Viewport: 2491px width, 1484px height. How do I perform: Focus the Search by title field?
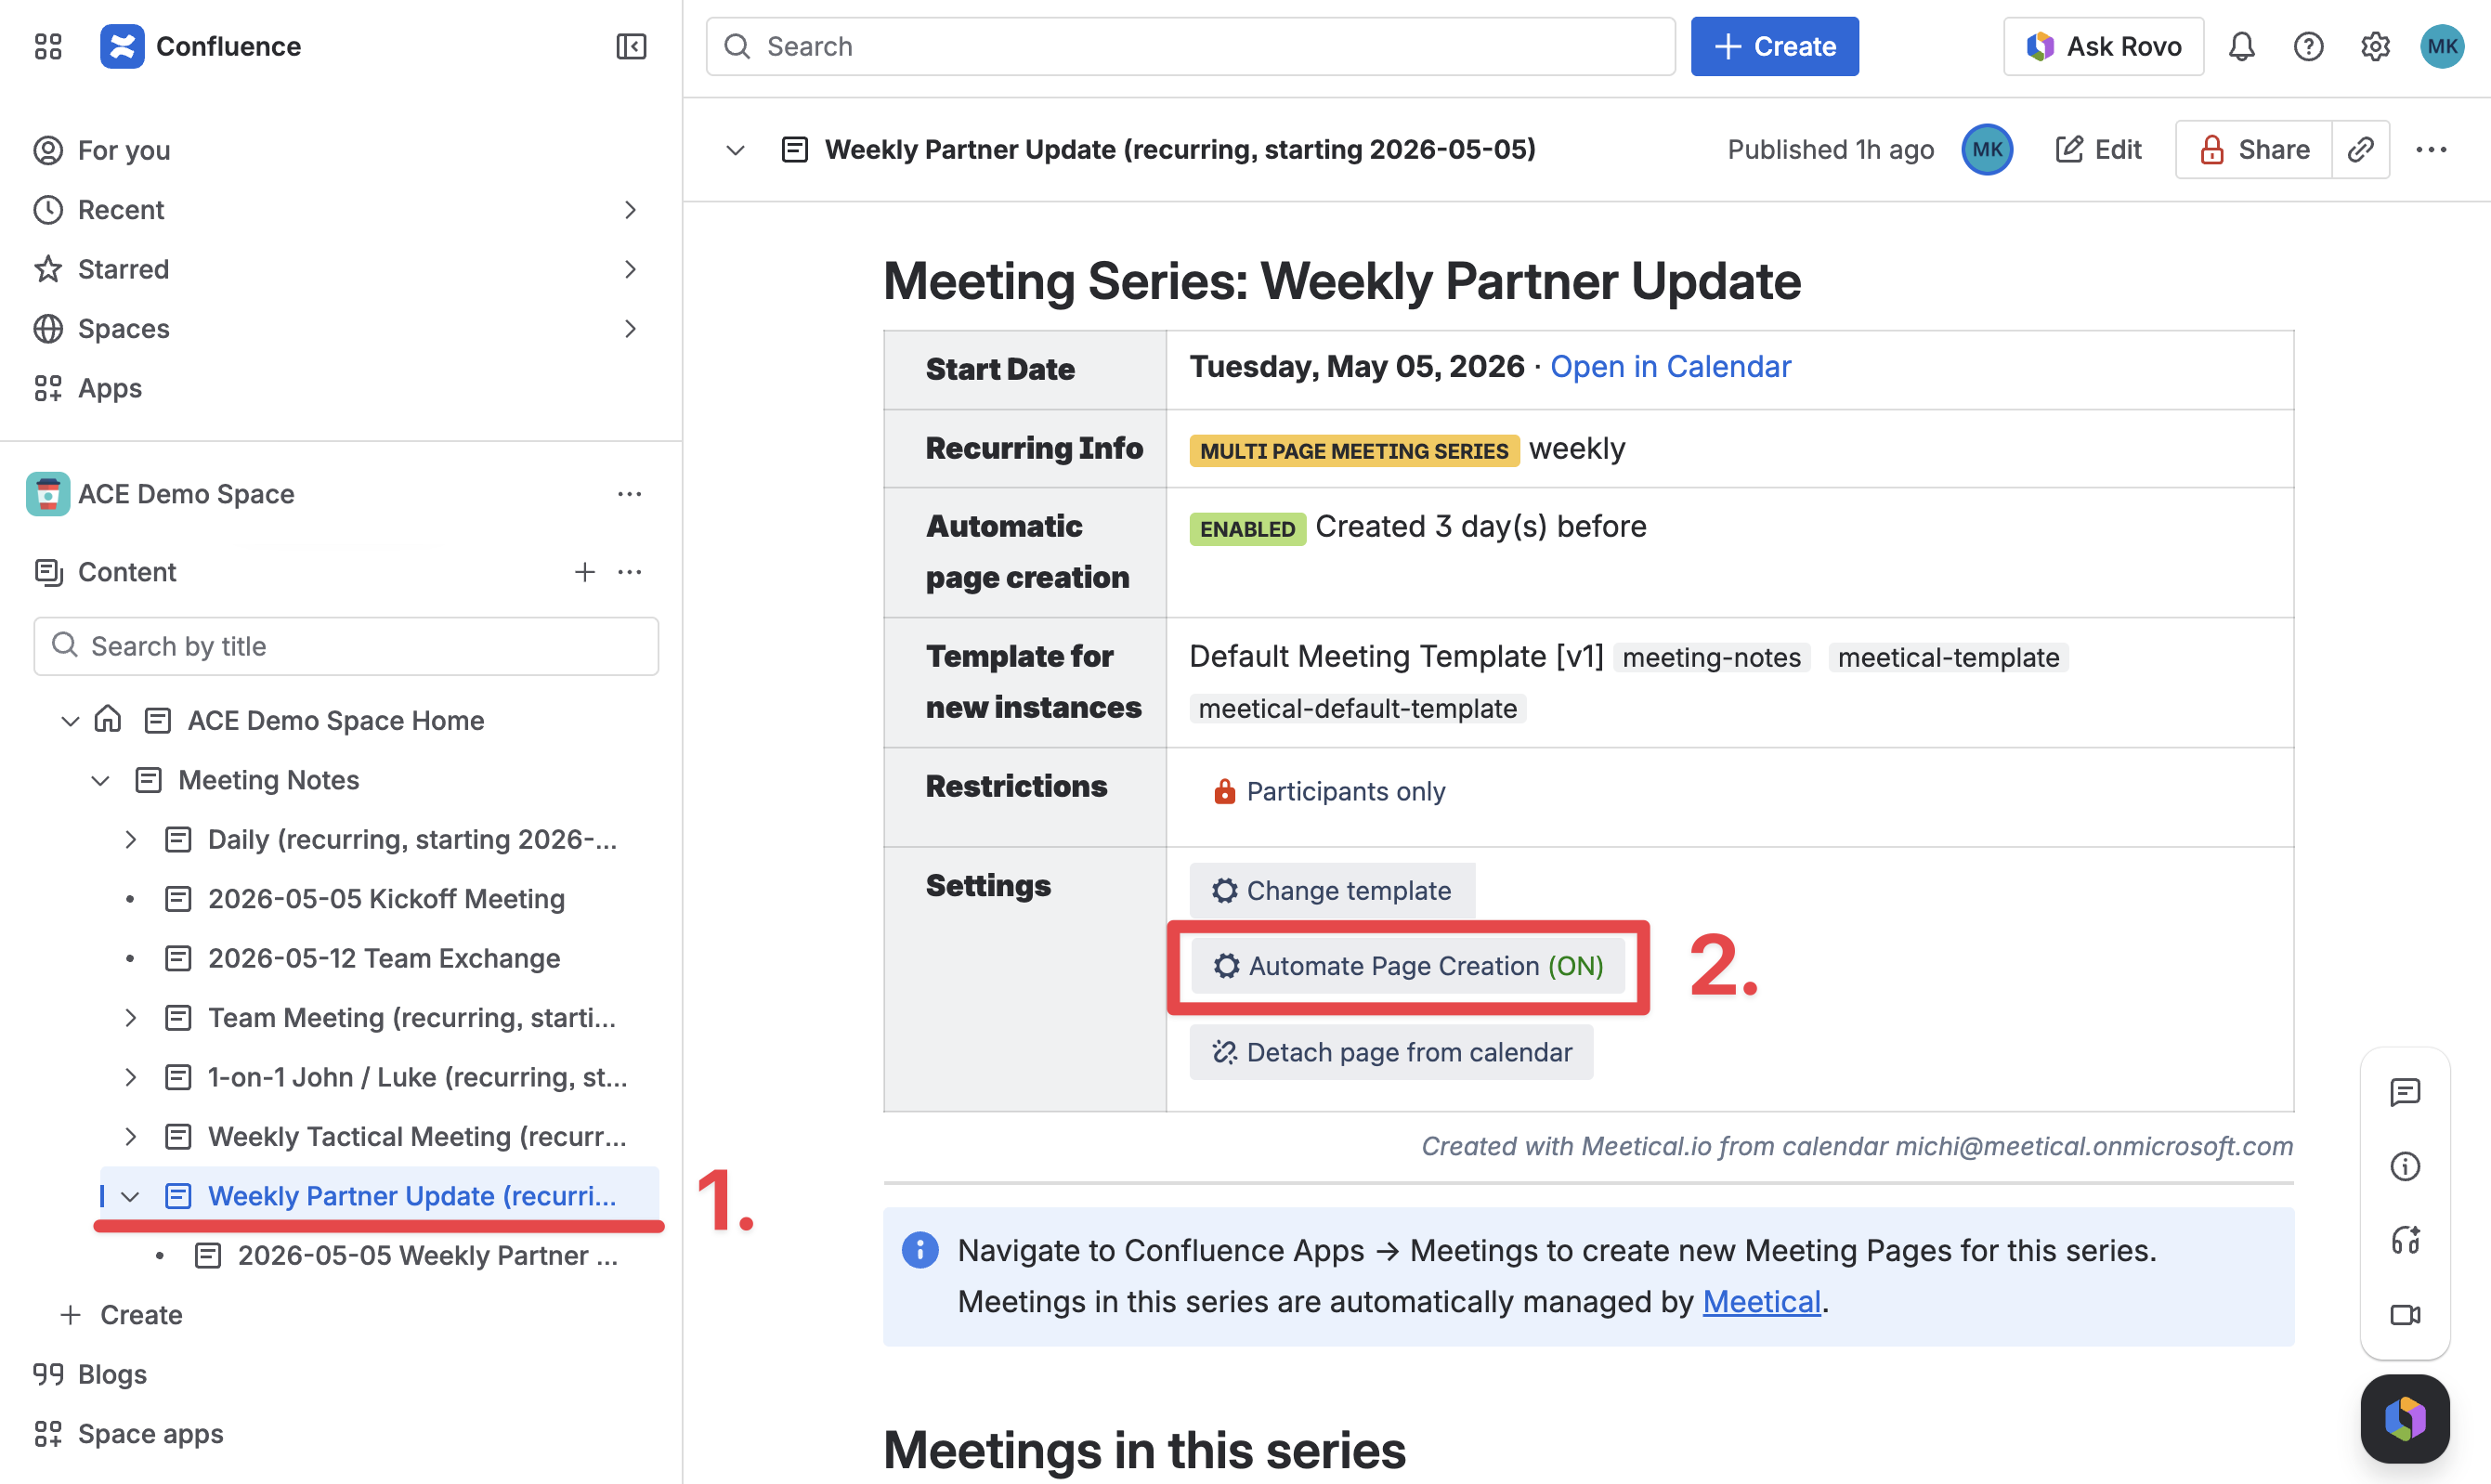tap(346, 646)
